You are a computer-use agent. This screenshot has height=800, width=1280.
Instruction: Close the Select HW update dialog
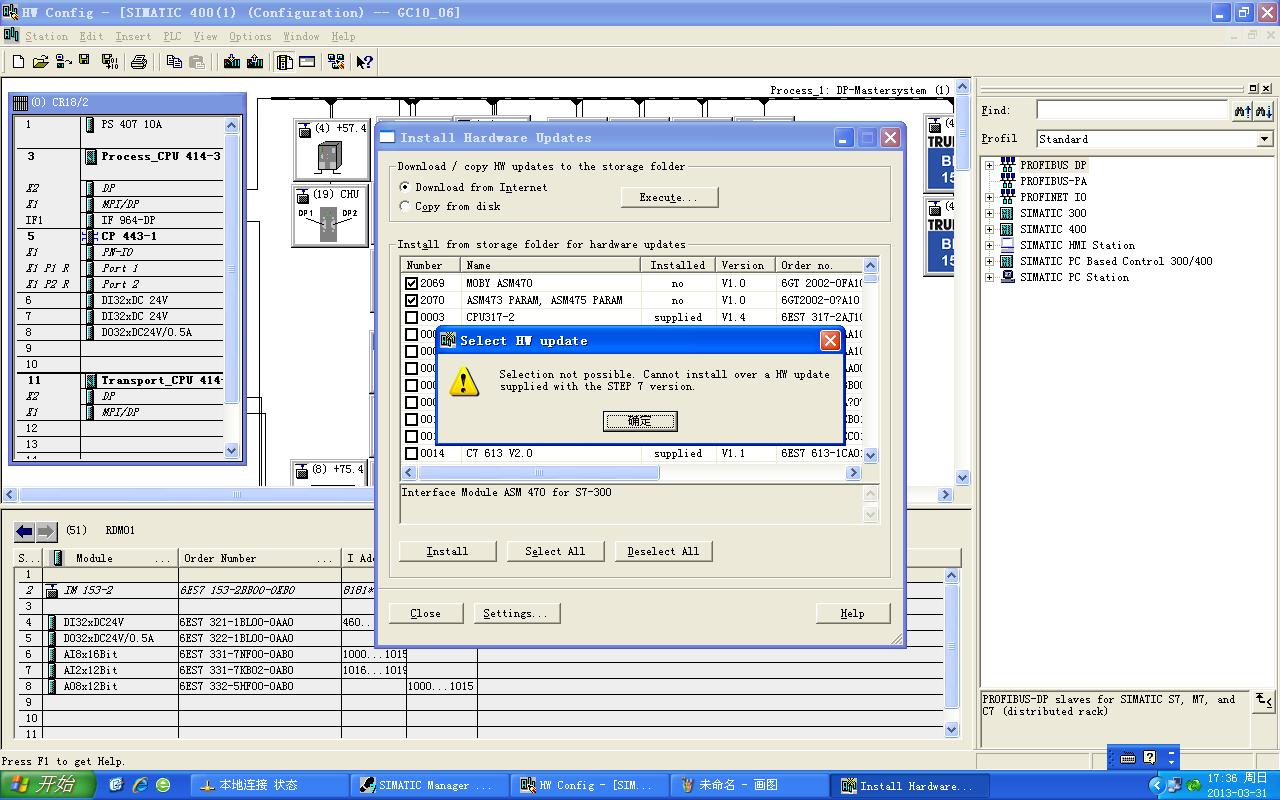point(829,341)
